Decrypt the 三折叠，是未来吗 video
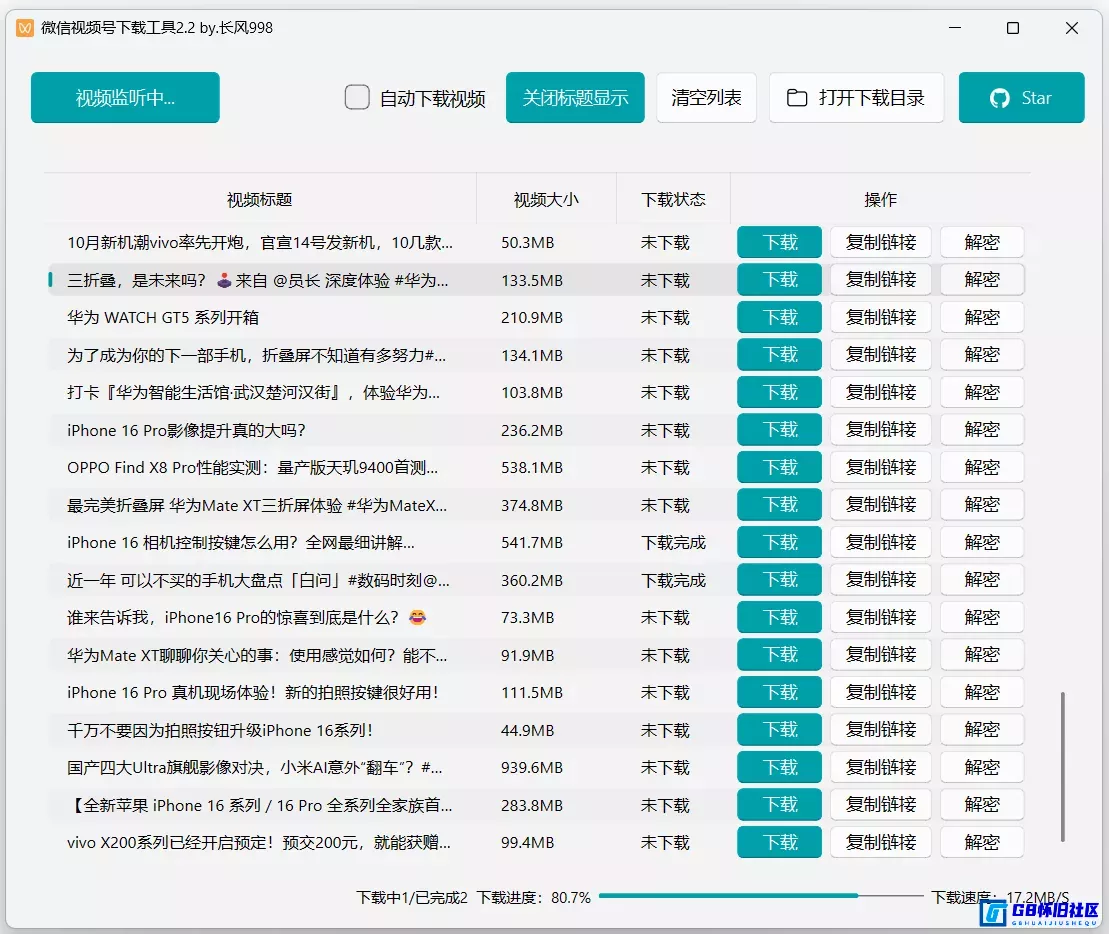The image size is (1109, 934). point(981,279)
